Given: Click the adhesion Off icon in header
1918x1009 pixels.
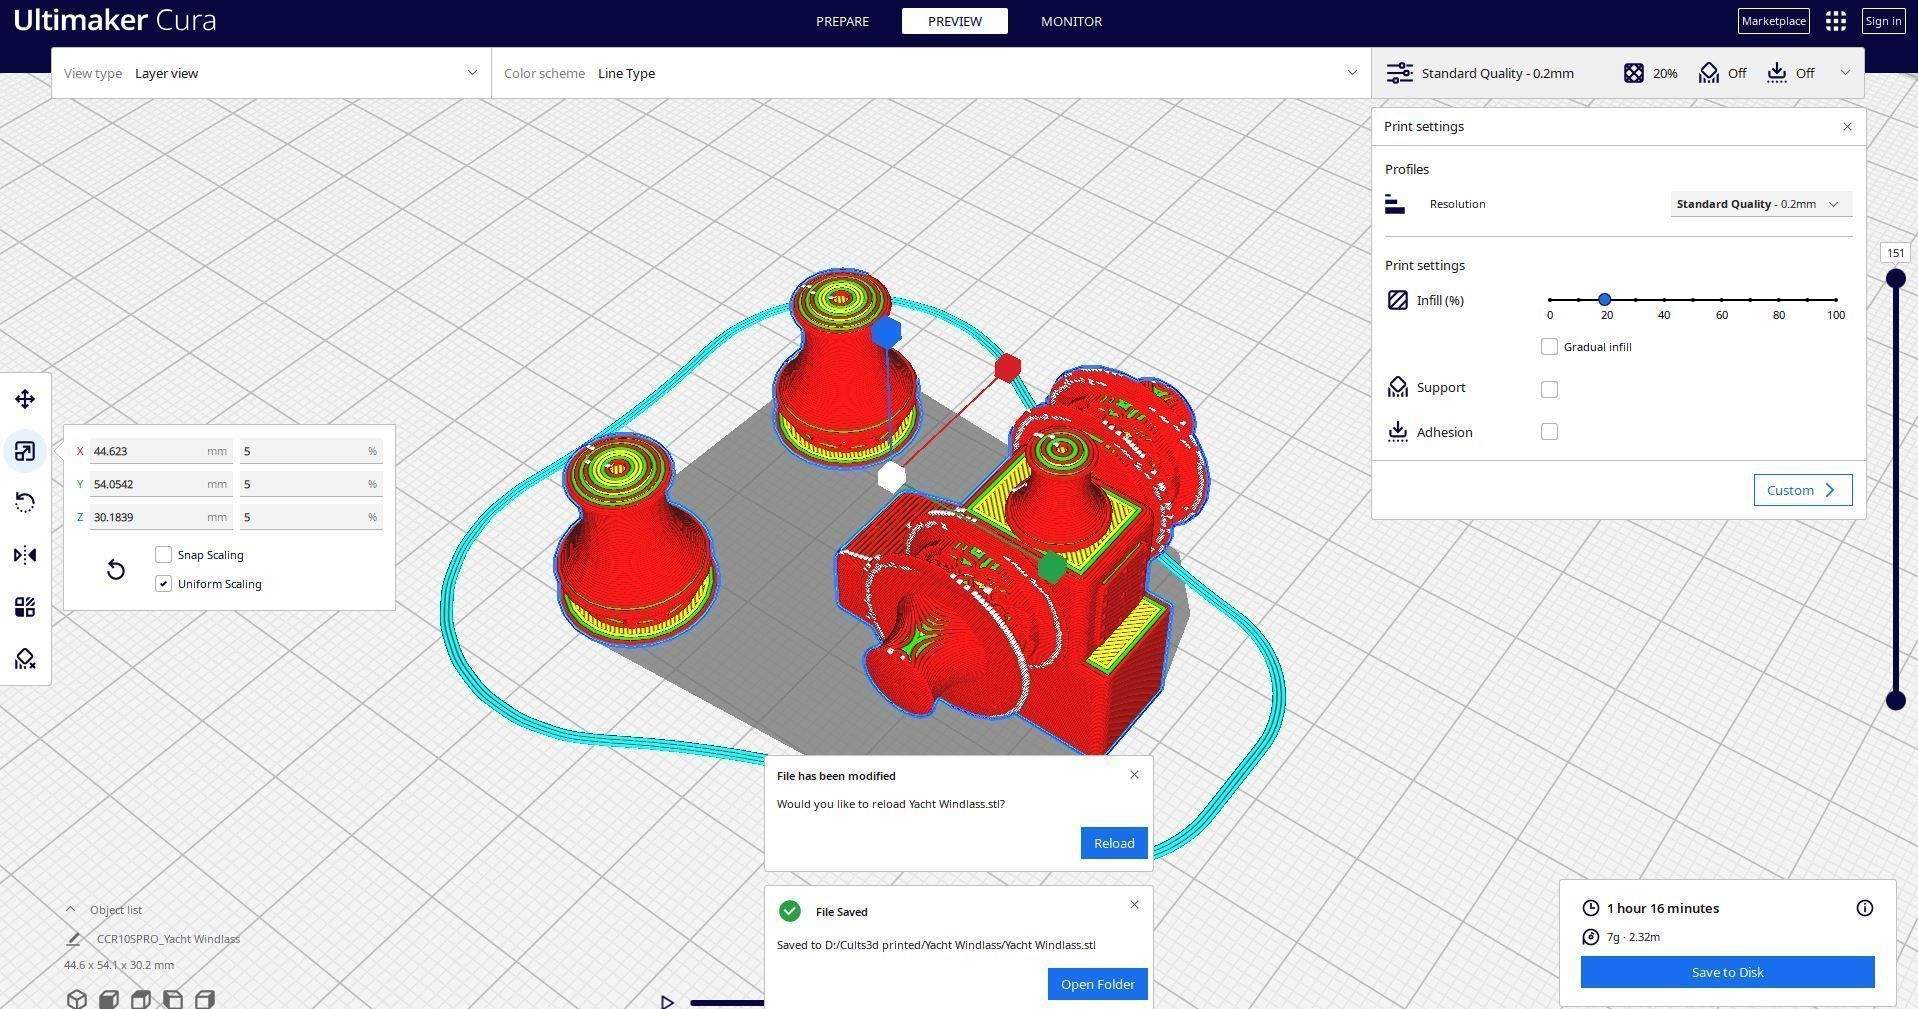Looking at the screenshot, I should tap(1776, 73).
